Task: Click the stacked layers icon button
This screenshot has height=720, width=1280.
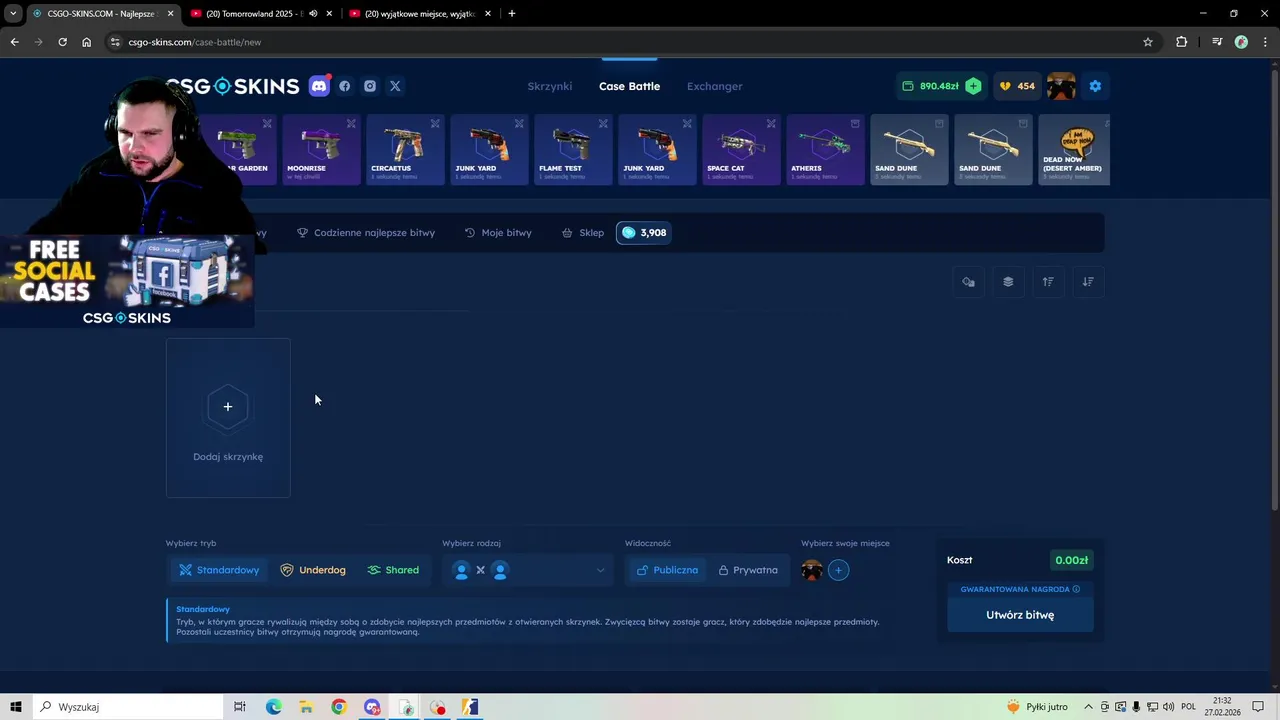Action: pos(1008,282)
